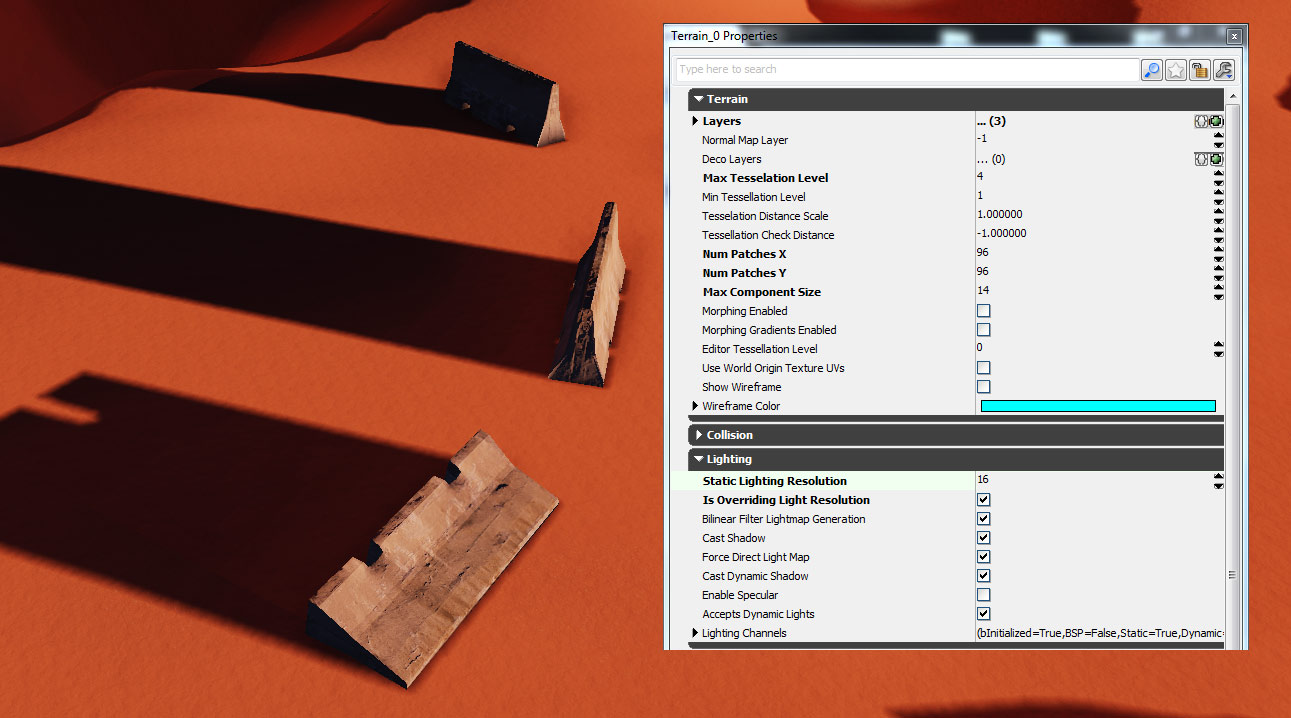Viewport: 1291px width, 718px height.
Task: Uncheck Cast Dynamic Shadow
Action: tap(984, 576)
